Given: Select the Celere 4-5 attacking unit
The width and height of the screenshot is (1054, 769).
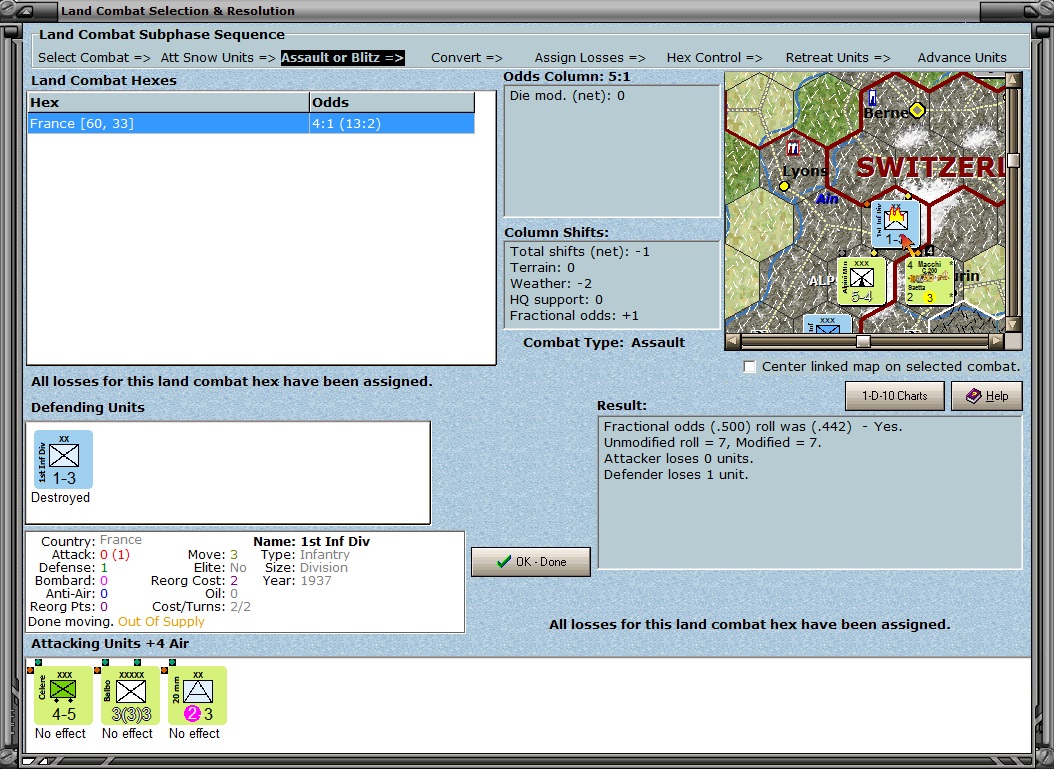Looking at the screenshot, I should point(63,696).
